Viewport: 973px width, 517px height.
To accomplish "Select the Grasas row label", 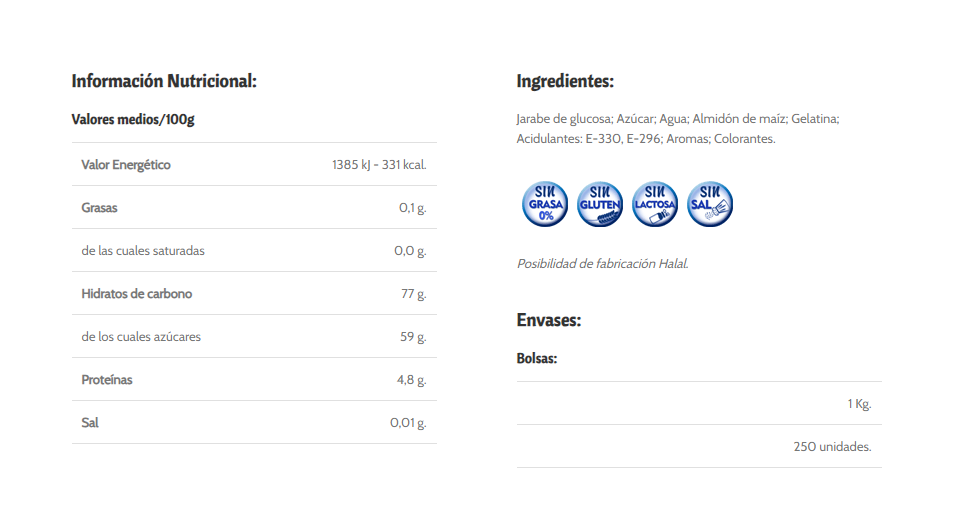I will coord(100,208).
